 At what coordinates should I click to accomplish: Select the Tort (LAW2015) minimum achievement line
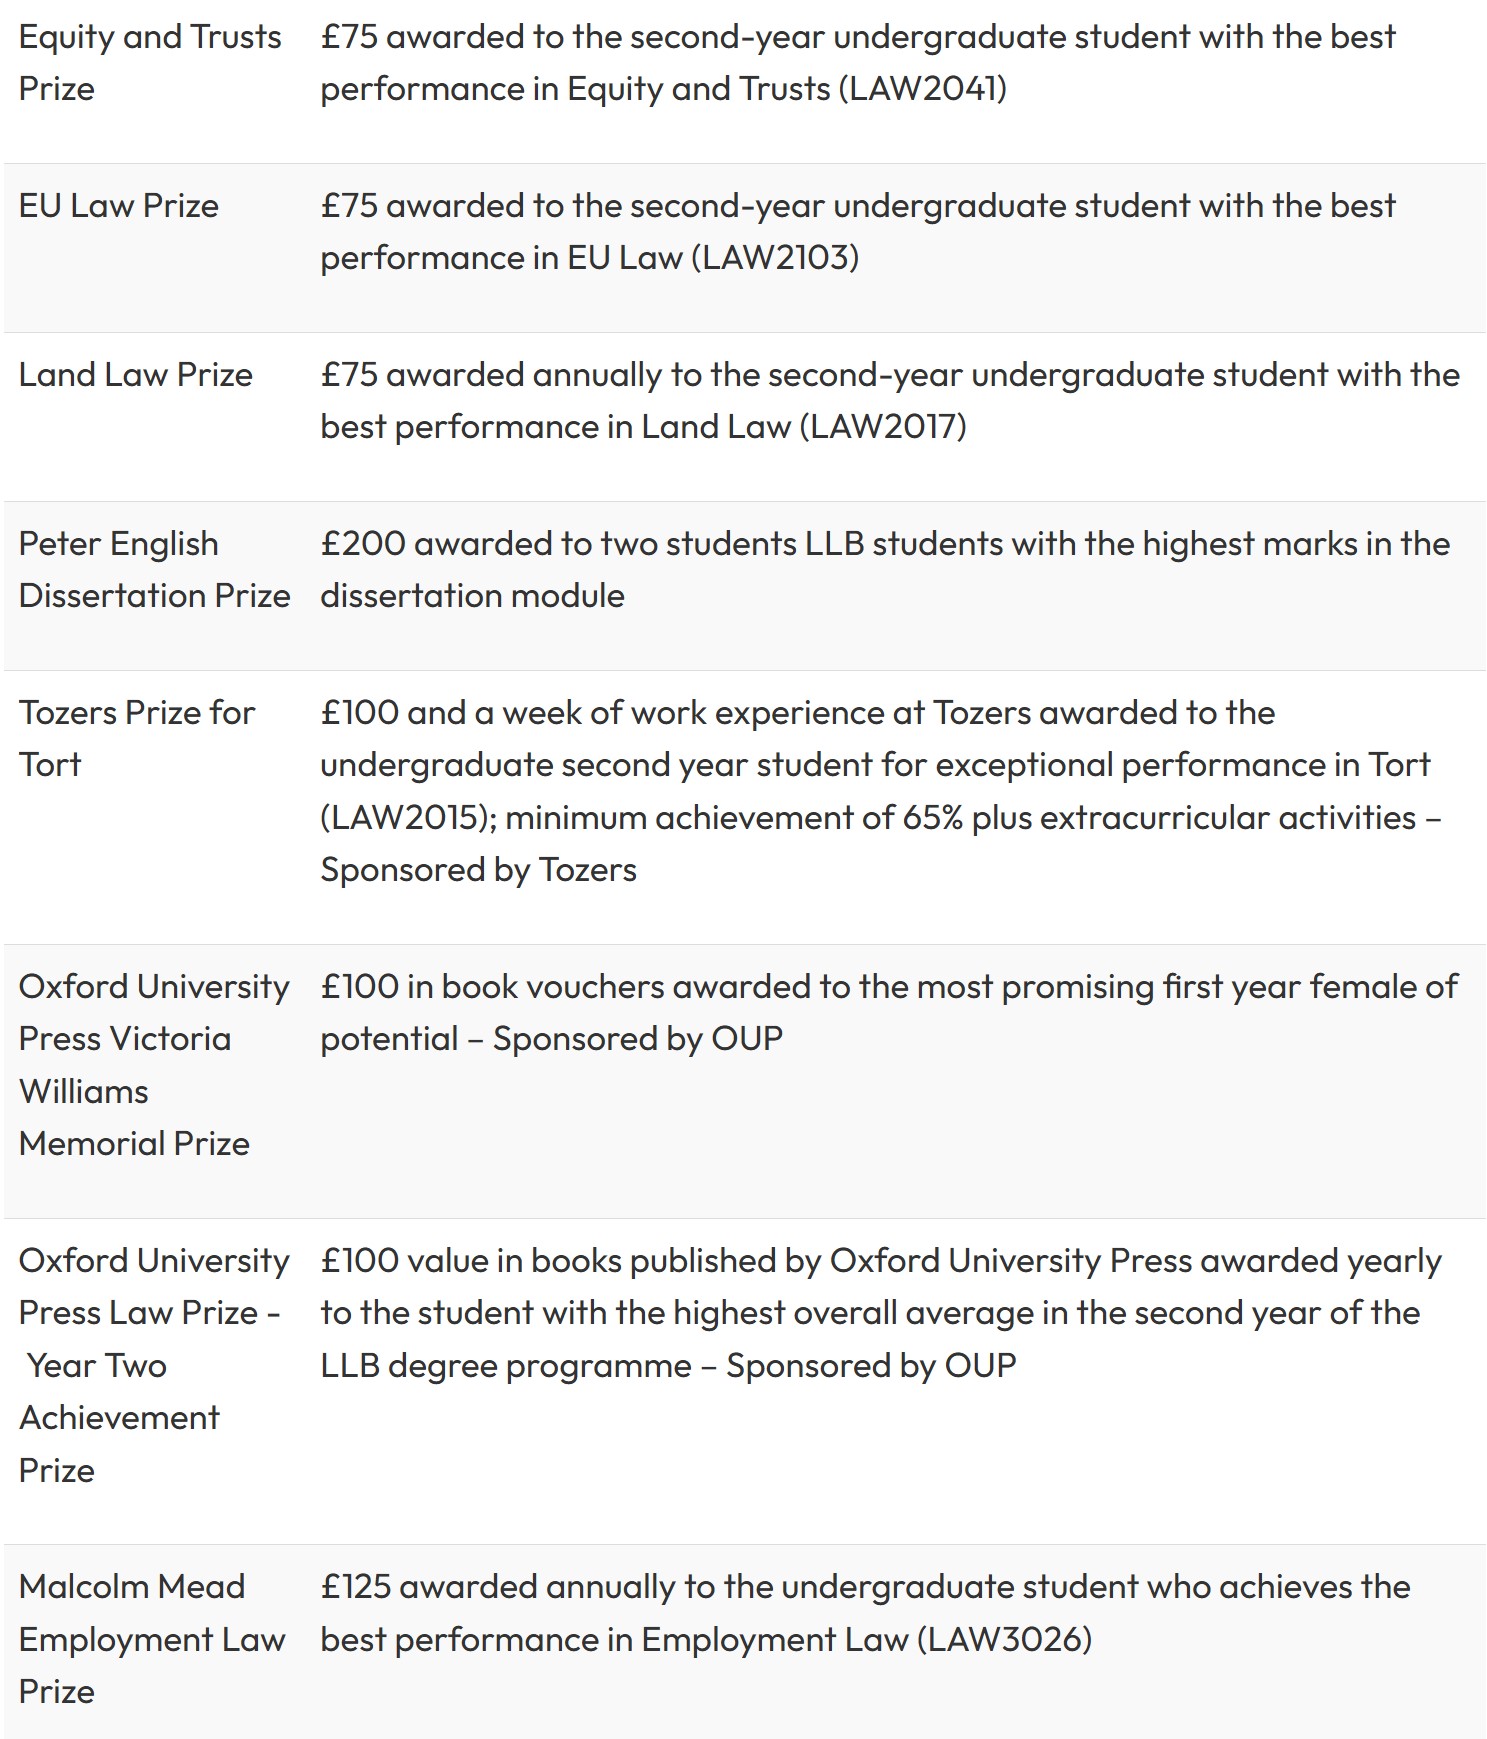click(881, 817)
